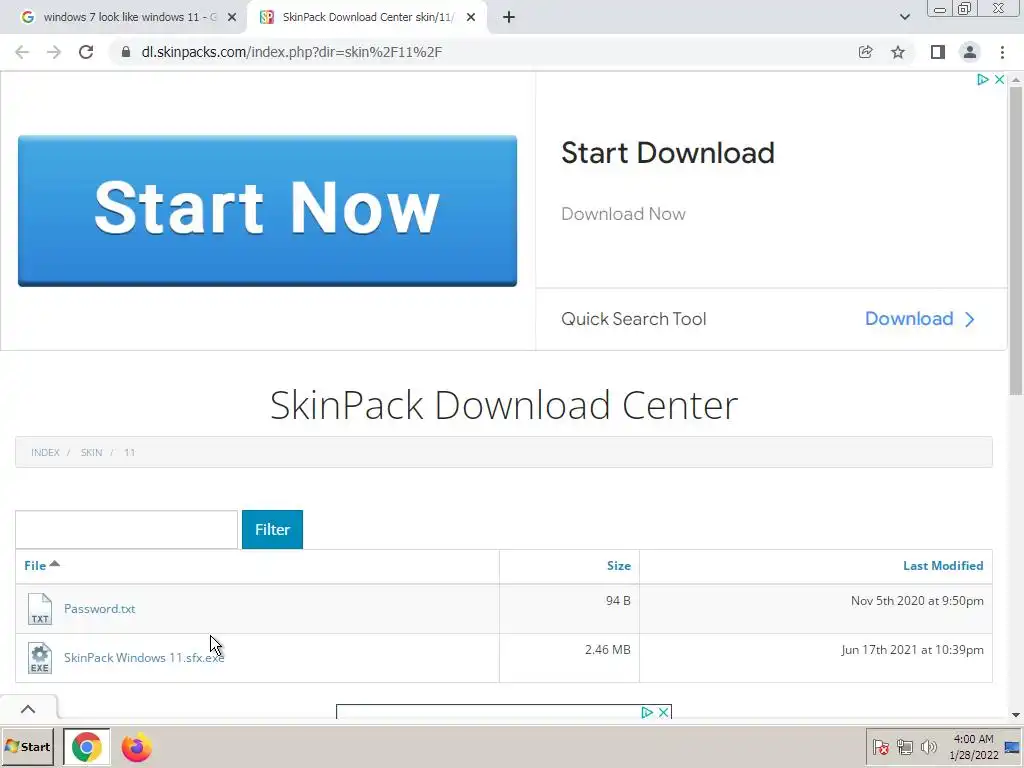
Task: Click the TXT file icon for Password.txt
Action: pyautogui.click(x=40, y=609)
